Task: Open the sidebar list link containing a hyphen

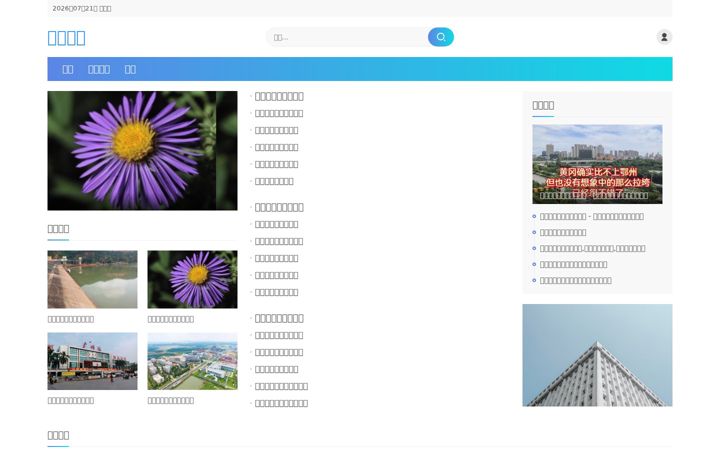Action: (591, 216)
